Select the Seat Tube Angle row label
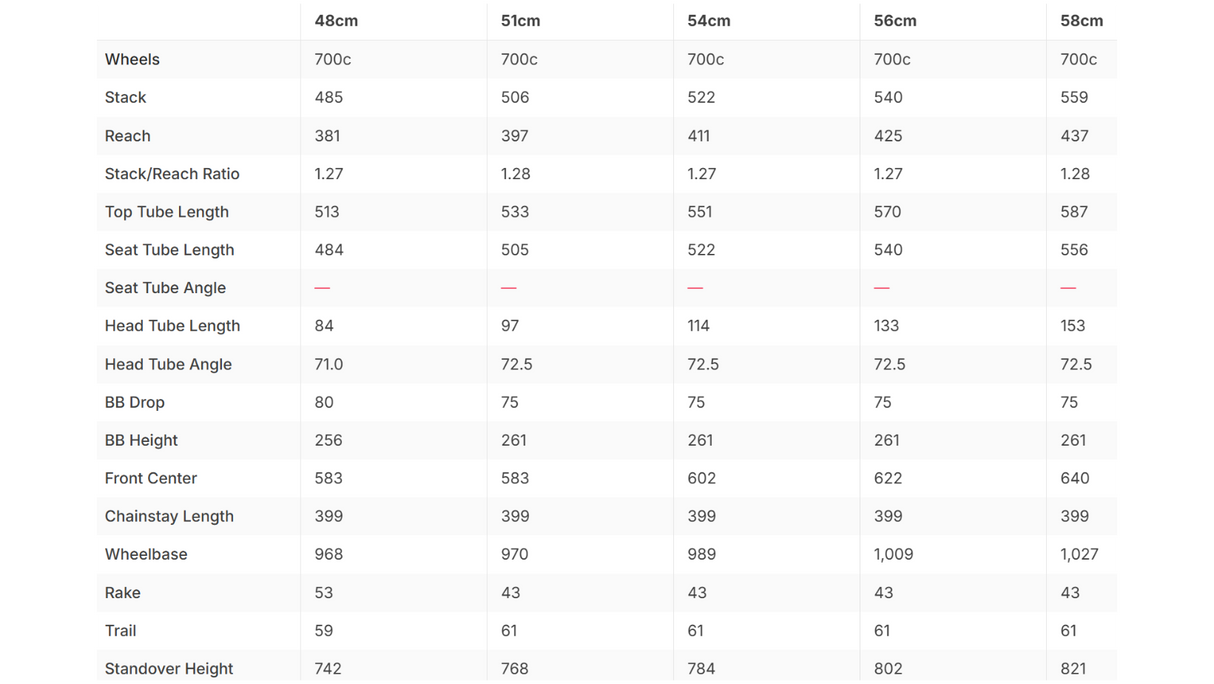The width and height of the screenshot is (1214, 684). click(165, 288)
